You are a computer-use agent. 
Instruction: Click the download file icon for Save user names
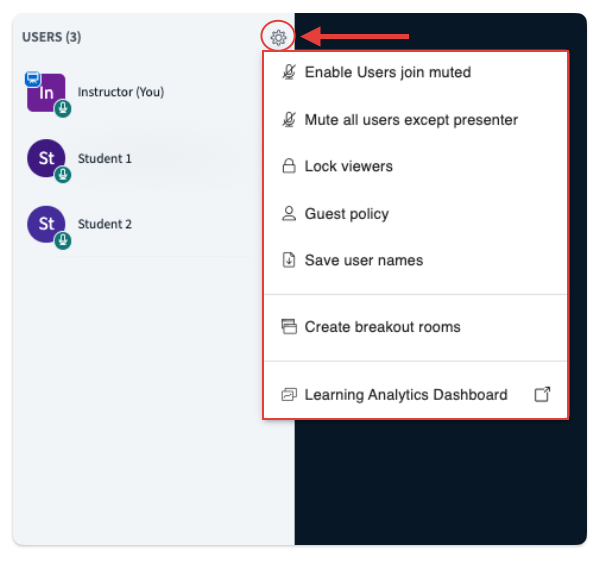coord(289,260)
